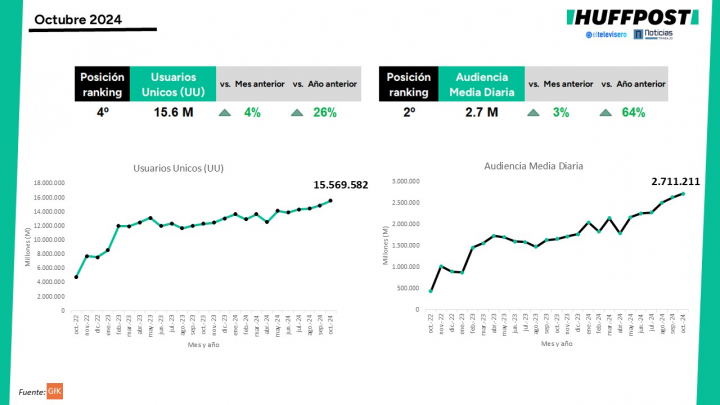Screen dimensions: 720x405
Task: Click green up triangle beside 3%
Action: (533, 113)
